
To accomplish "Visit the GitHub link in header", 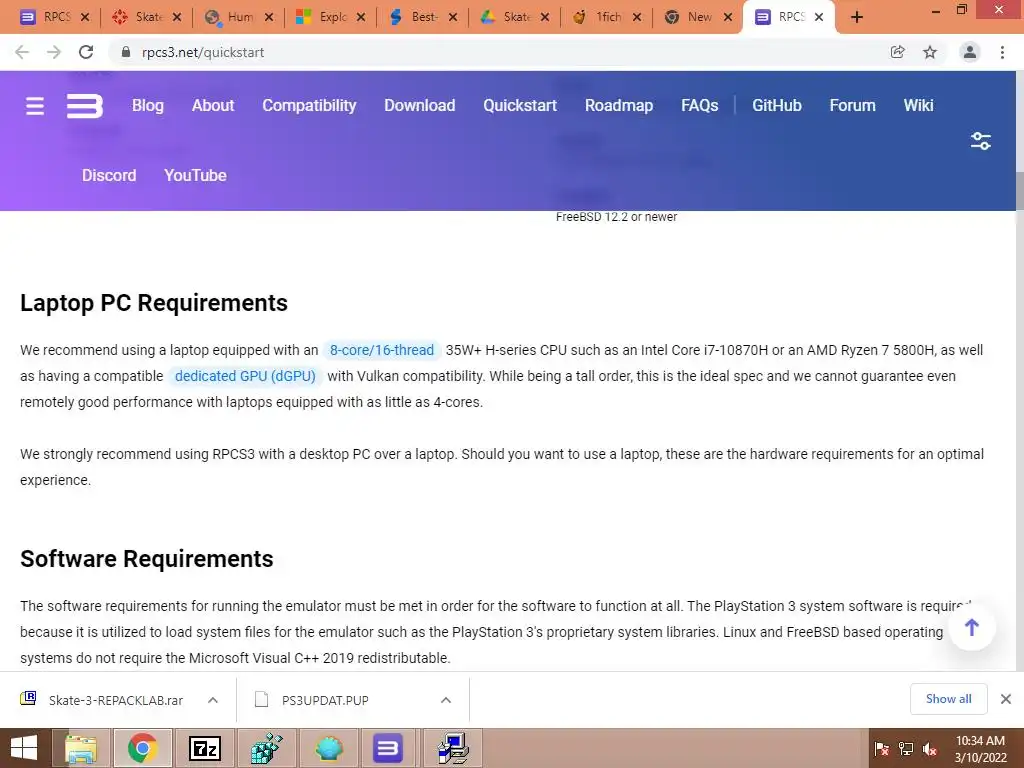I will (x=776, y=105).
